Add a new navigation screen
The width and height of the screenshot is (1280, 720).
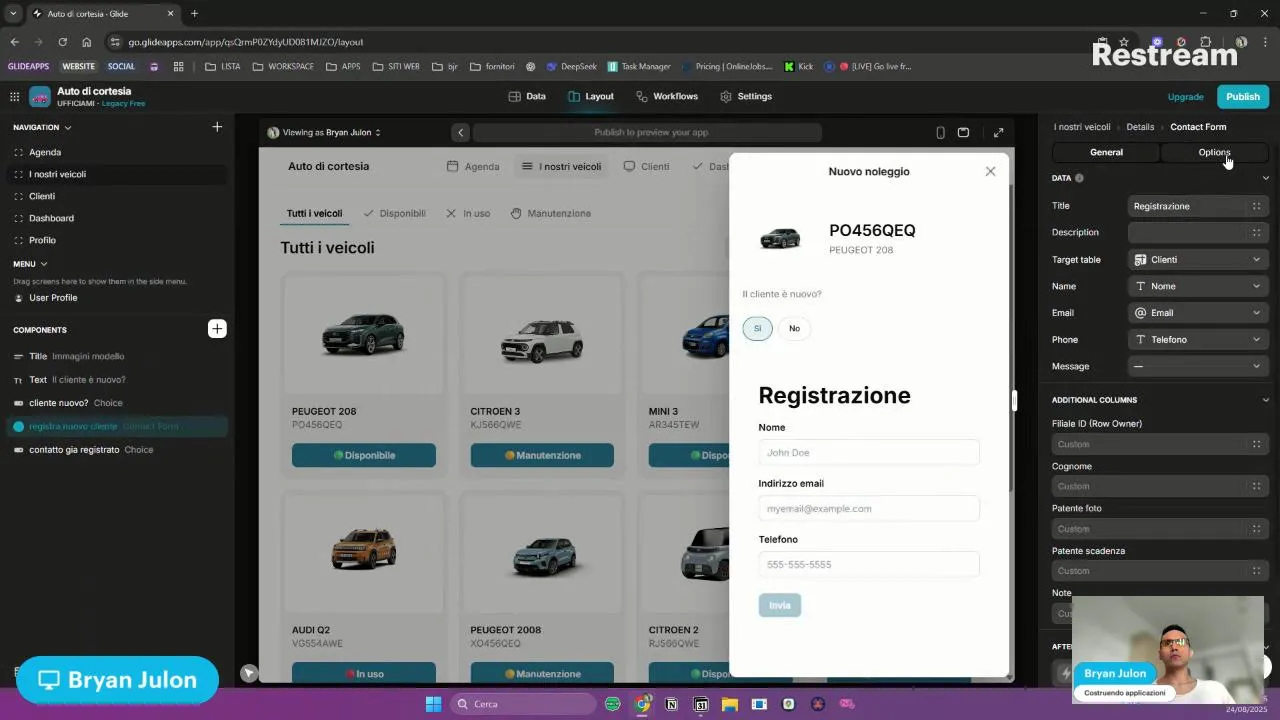point(217,127)
